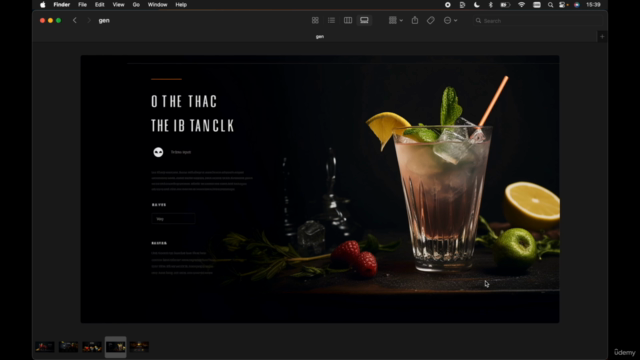Open the Help menu
This screenshot has width=640, height=360.
(x=181, y=5)
